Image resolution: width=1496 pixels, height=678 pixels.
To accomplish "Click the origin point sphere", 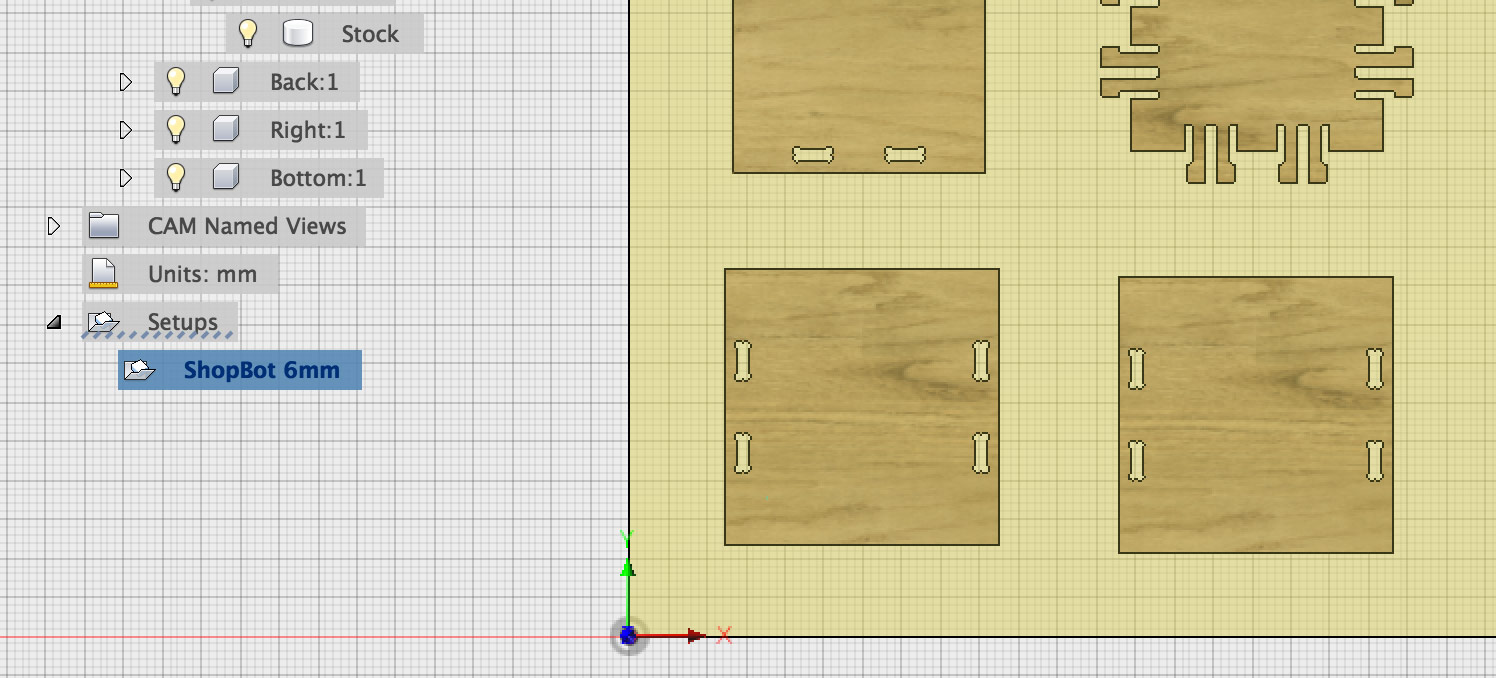I will [x=628, y=635].
